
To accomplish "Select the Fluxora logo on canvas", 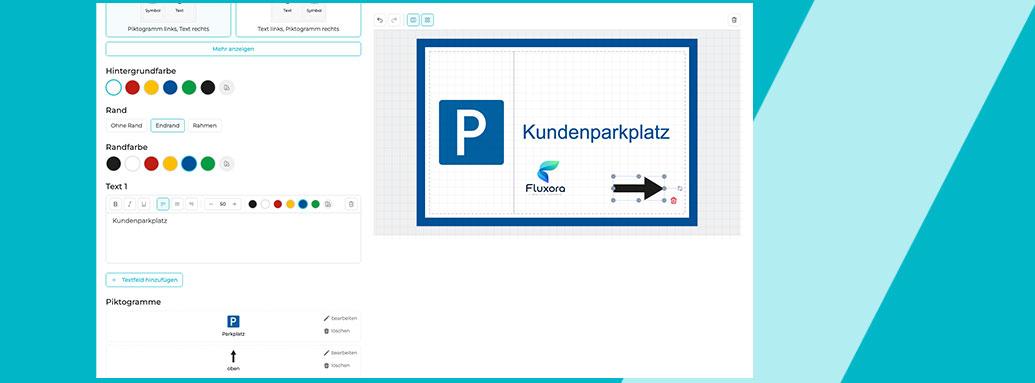I will click(545, 178).
